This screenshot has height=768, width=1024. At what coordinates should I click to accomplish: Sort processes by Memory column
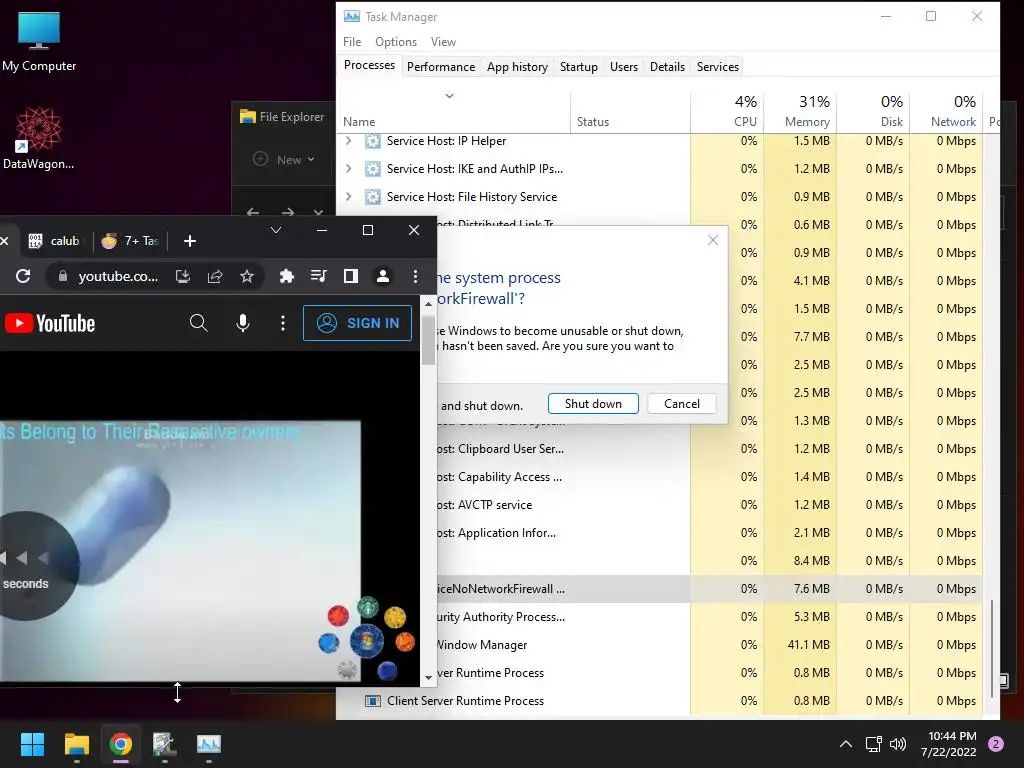coord(800,111)
